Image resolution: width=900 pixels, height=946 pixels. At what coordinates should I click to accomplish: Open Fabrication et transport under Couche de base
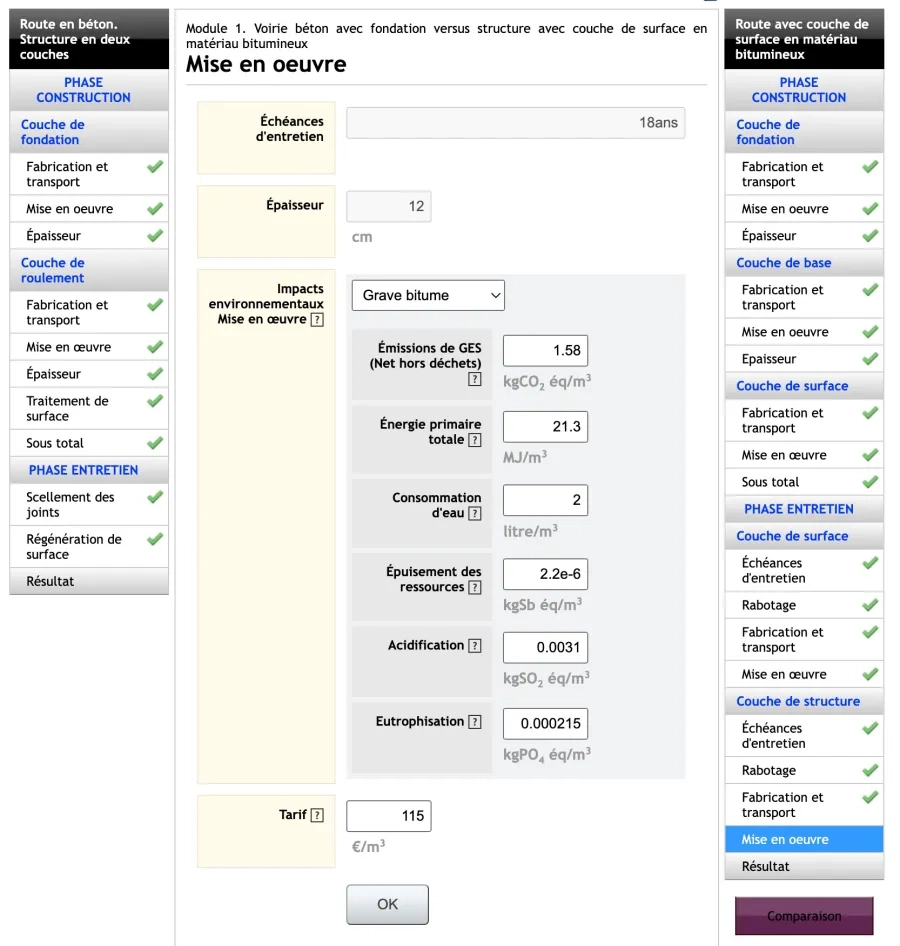(804, 297)
